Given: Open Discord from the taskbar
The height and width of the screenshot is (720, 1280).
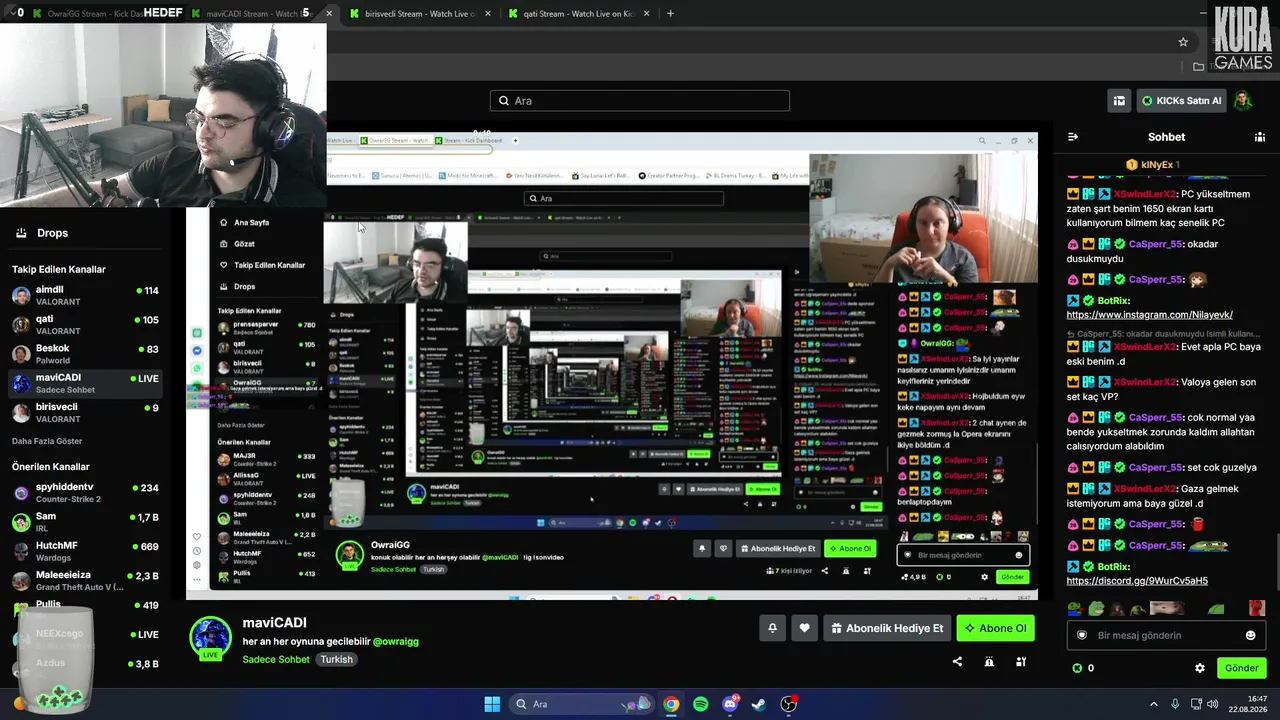Looking at the screenshot, I should (x=730, y=704).
